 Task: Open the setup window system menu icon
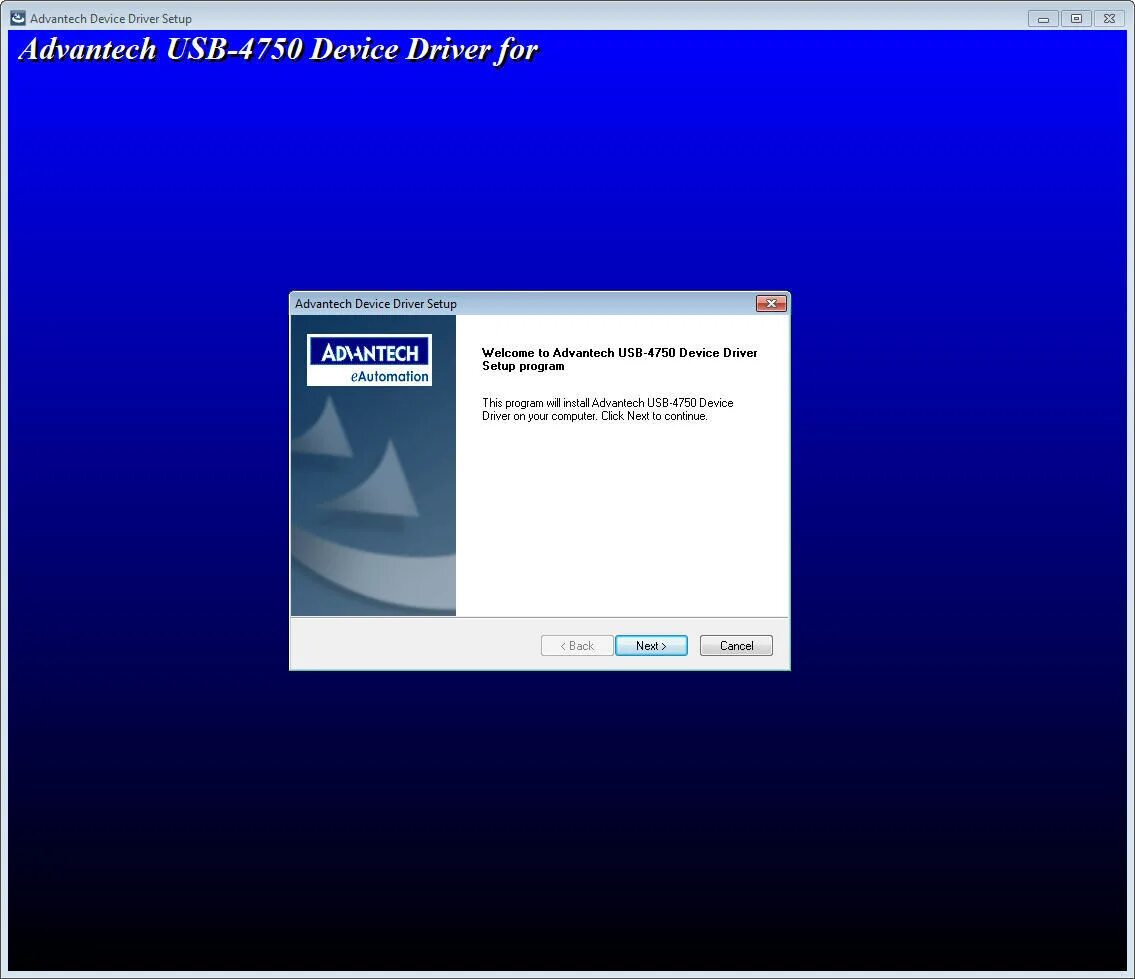click(x=17, y=18)
